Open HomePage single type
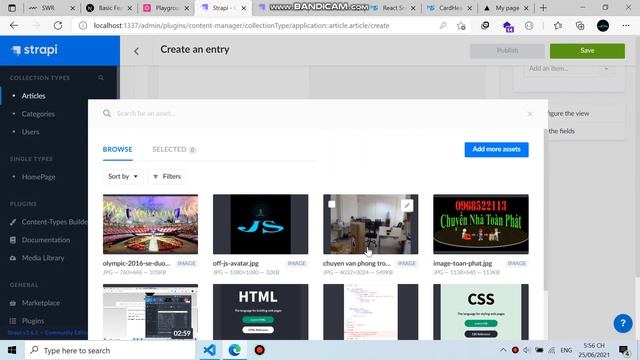Viewport: 640px width, 360px height. [x=38, y=177]
